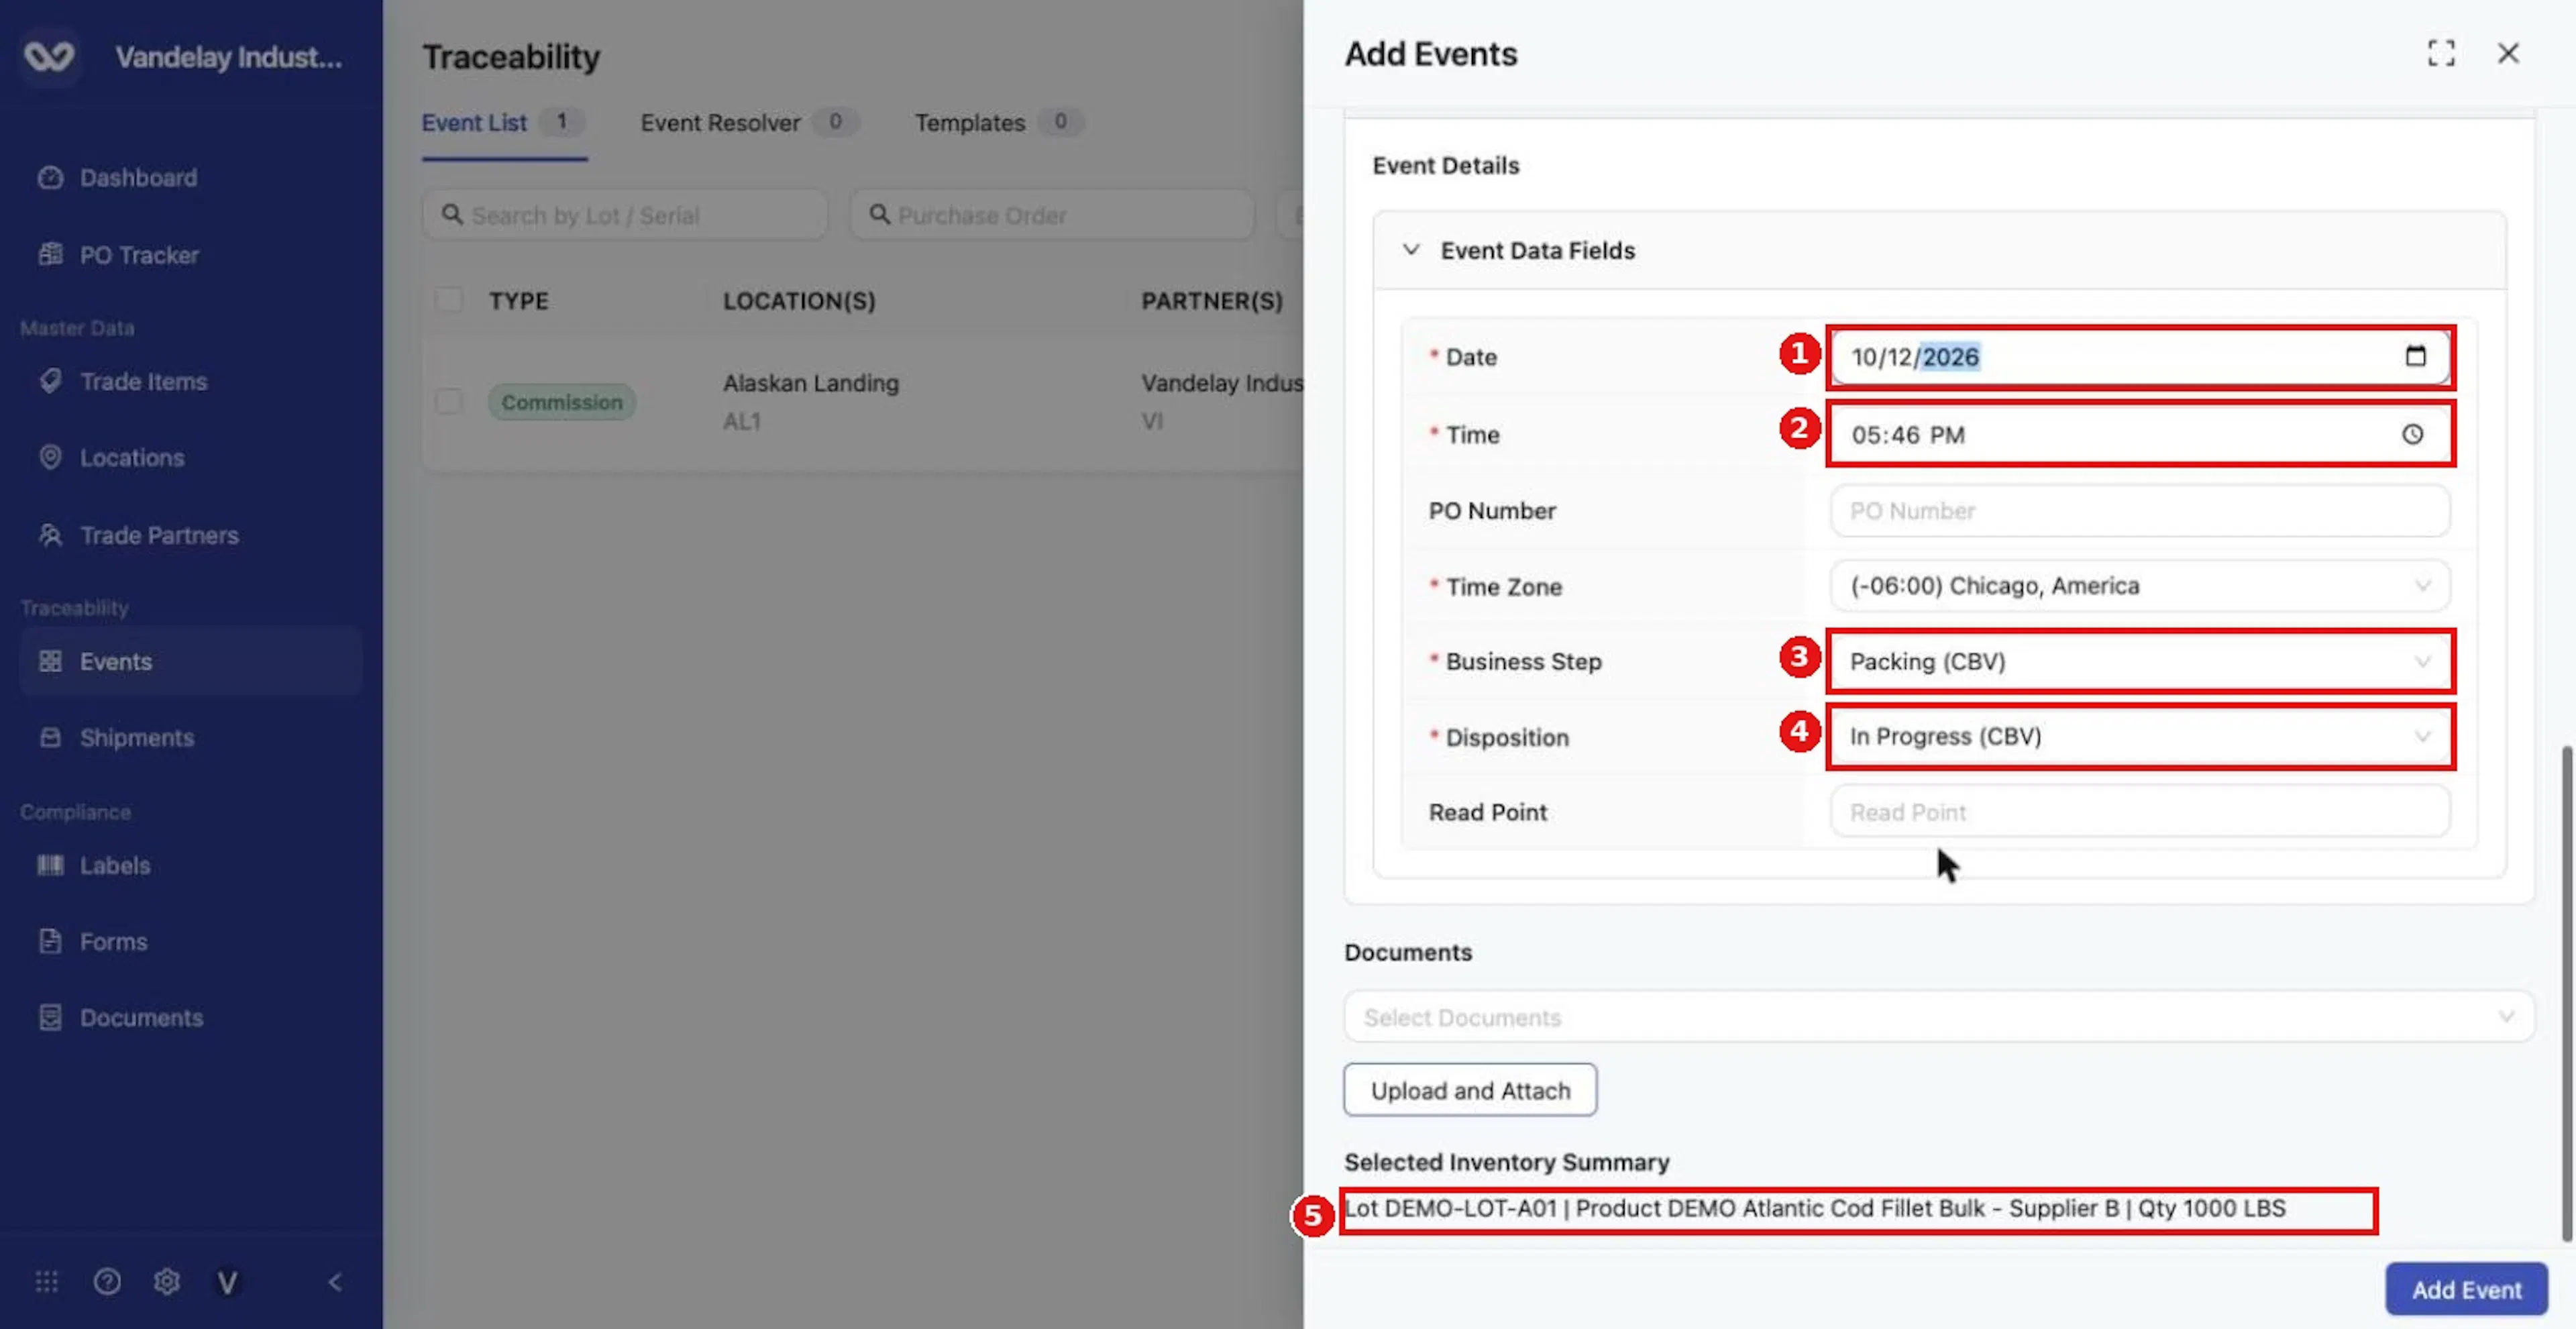
Task: Click the Search by Lot / Serial field
Action: [x=625, y=215]
